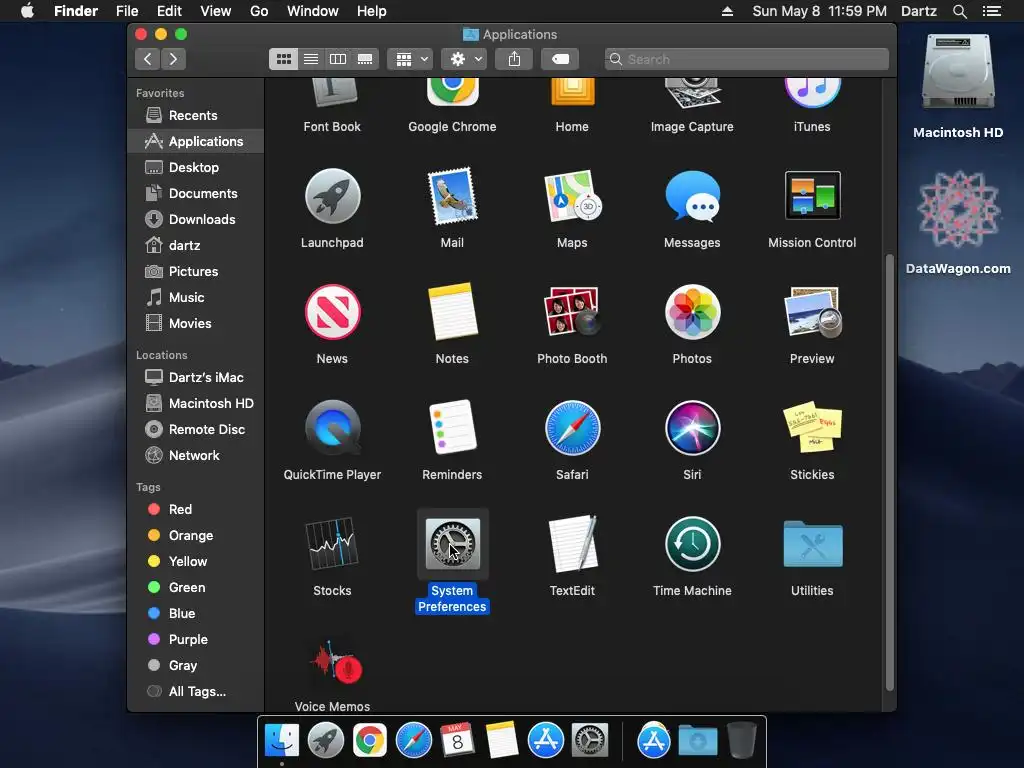Viewport: 1024px width, 768px height.
Task: Open the Apple menu
Action: [27, 11]
